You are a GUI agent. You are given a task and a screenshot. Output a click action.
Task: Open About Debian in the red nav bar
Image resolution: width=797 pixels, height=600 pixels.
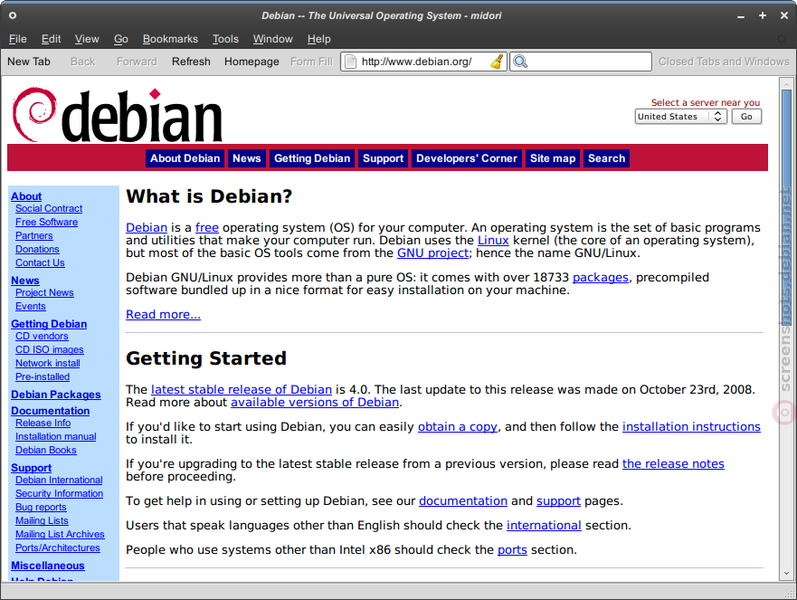click(x=185, y=158)
